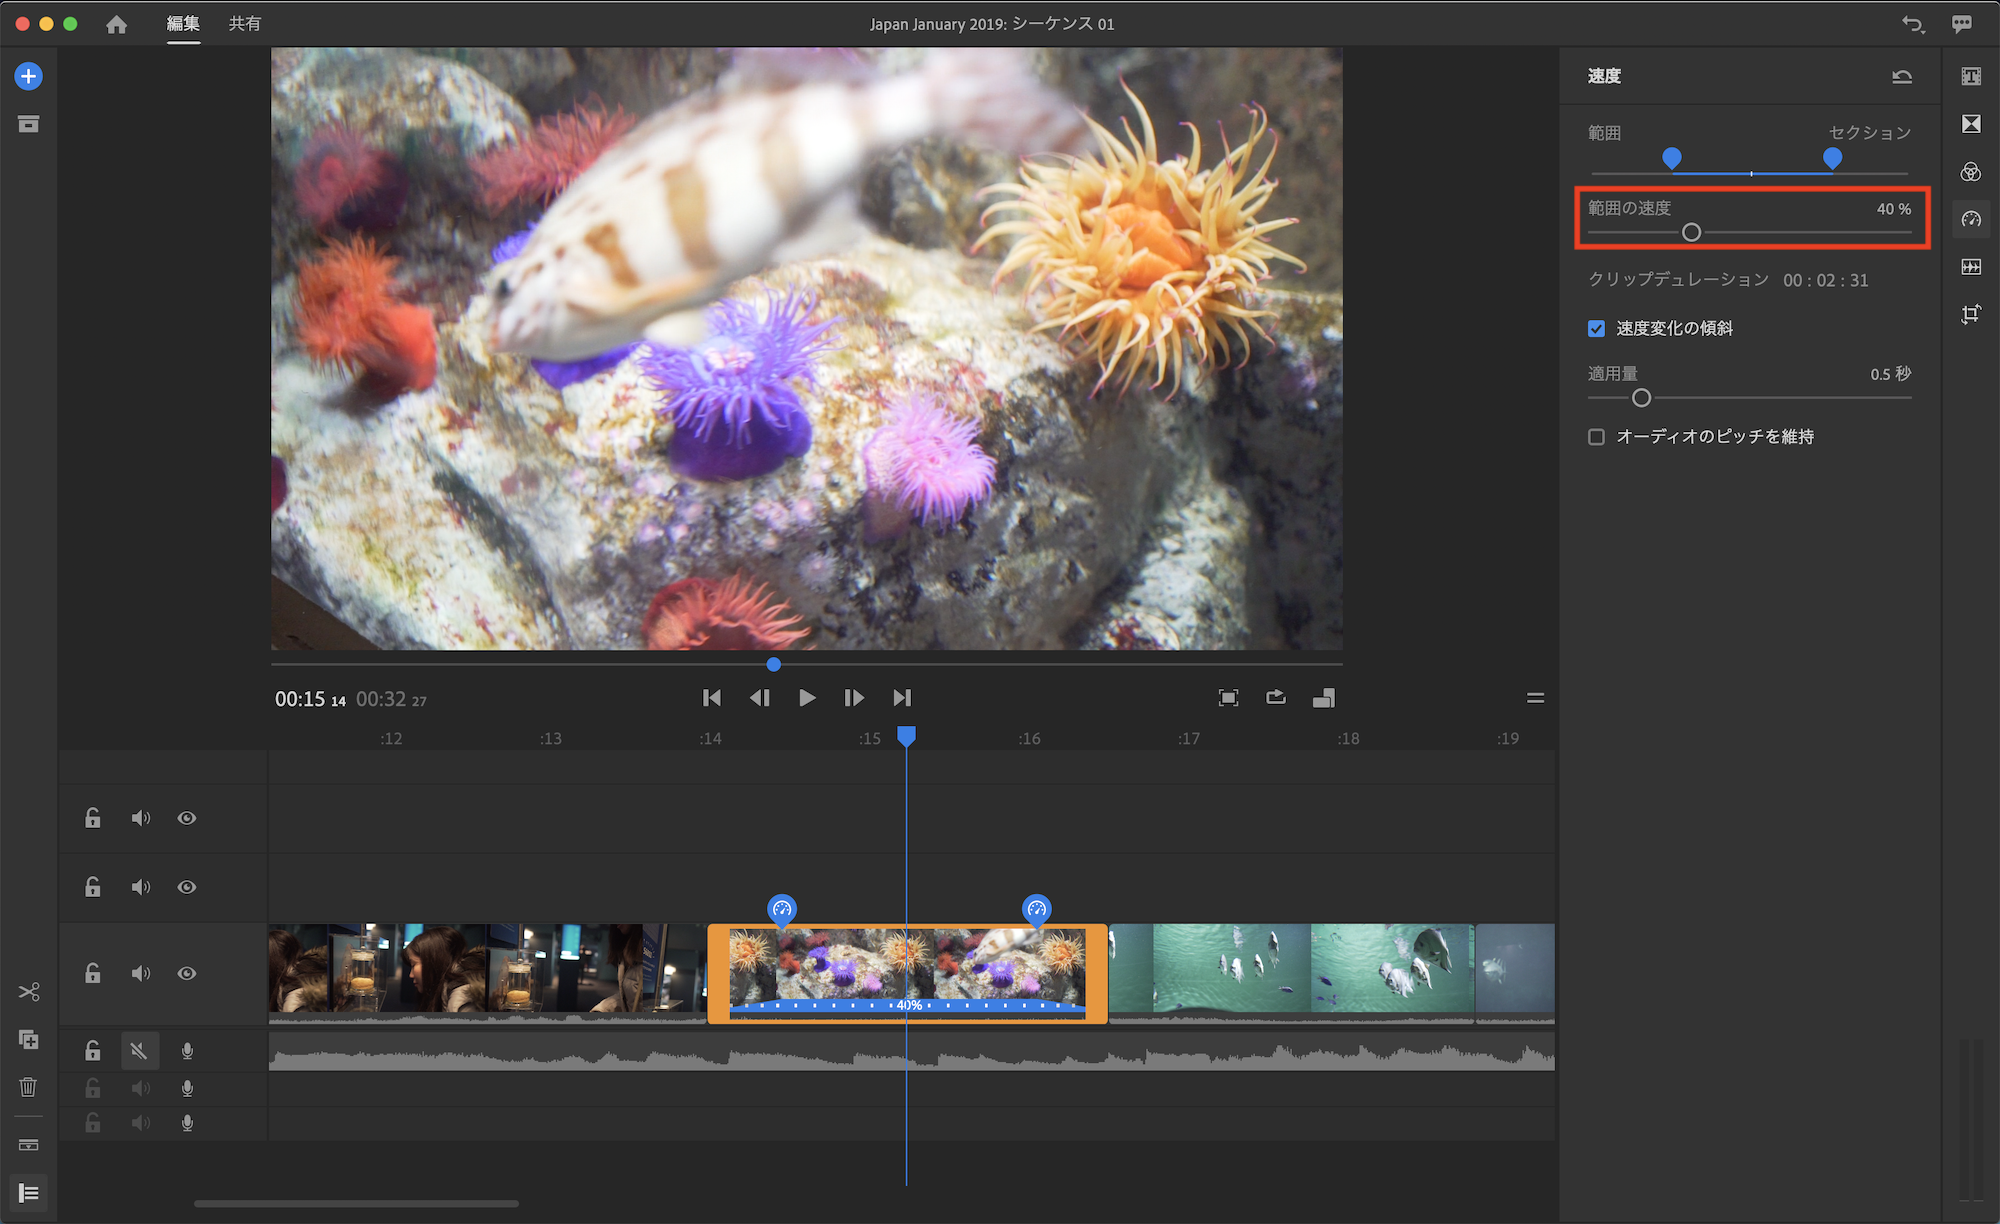Click the 範囲の速度 slider handle
The width and height of the screenshot is (2000, 1224).
pyautogui.click(x=1691, y=233)
